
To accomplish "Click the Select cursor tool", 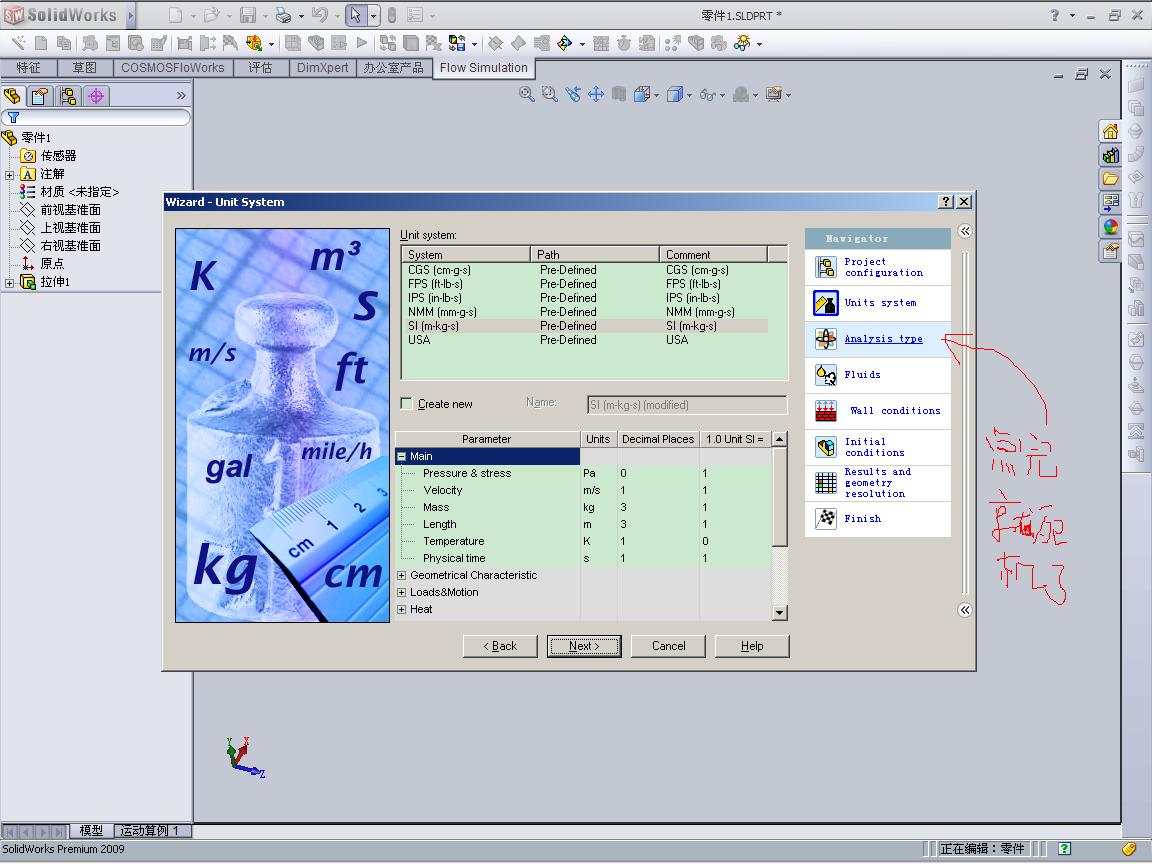I will 356,15.
